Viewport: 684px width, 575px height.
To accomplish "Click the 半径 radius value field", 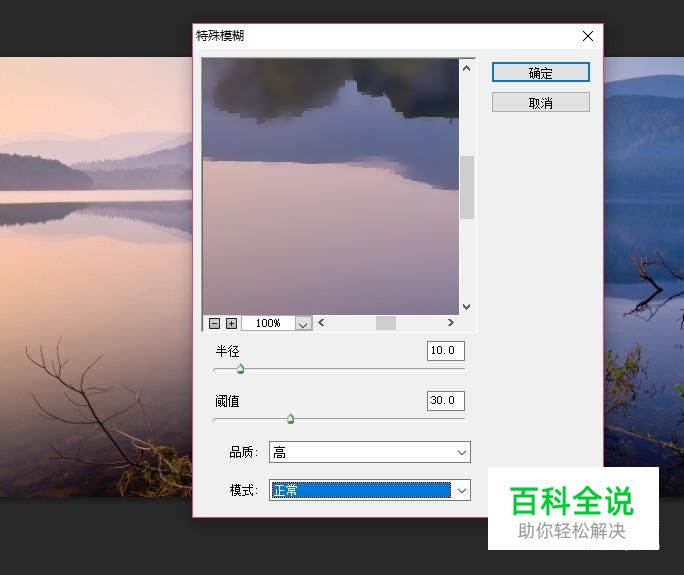I will coord(446,351).
